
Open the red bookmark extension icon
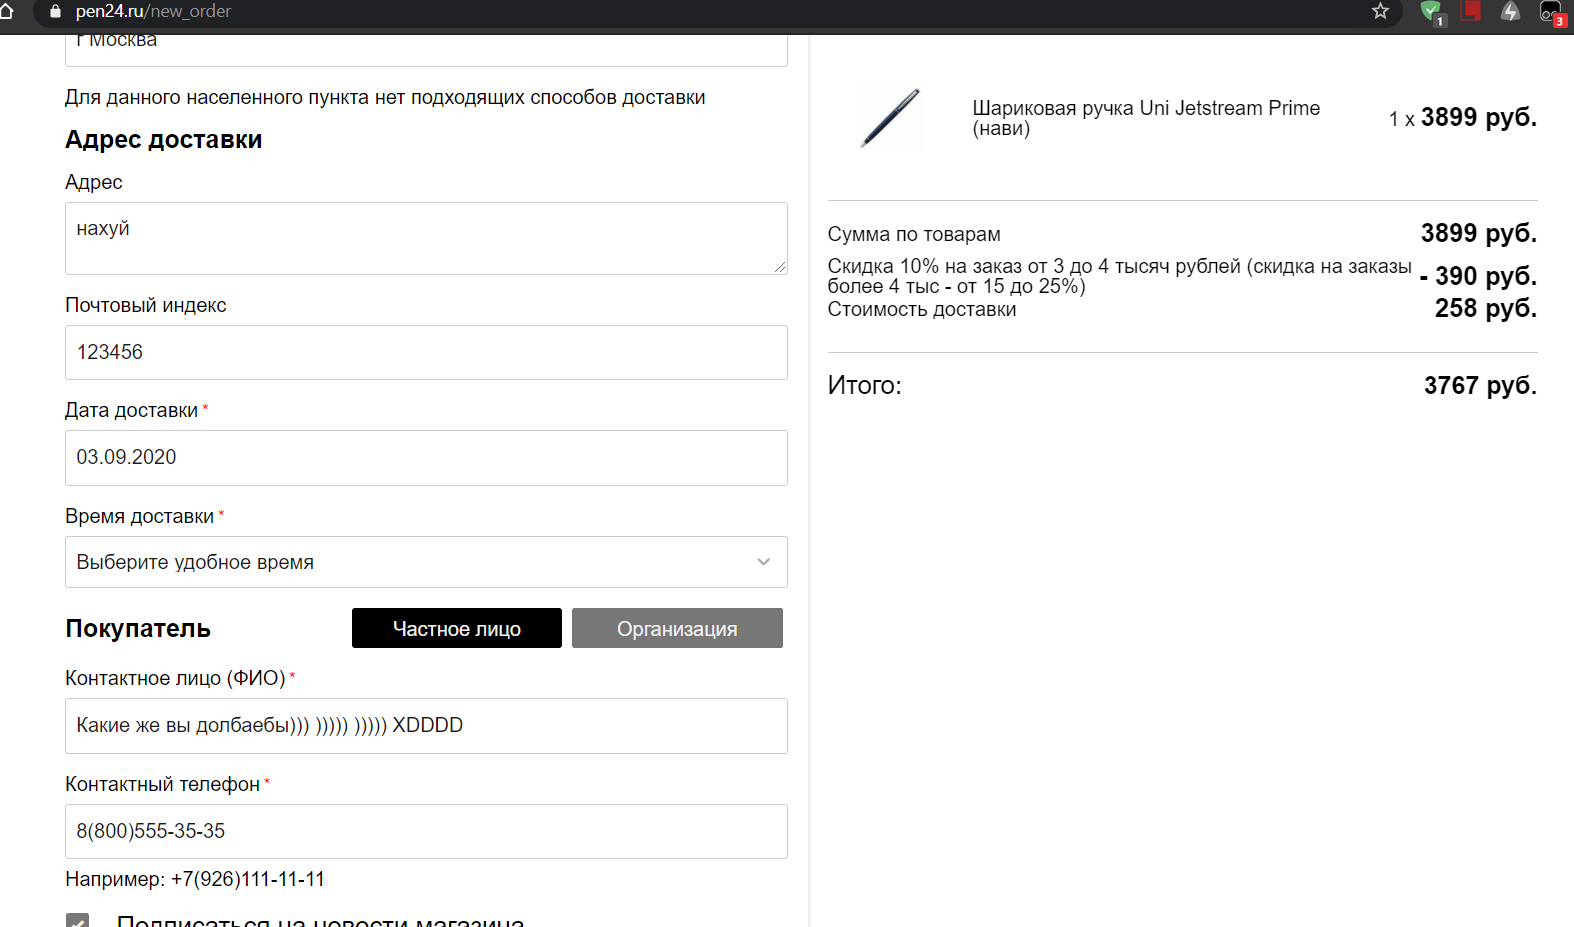pyautogui.click(x=1471, y=11)
